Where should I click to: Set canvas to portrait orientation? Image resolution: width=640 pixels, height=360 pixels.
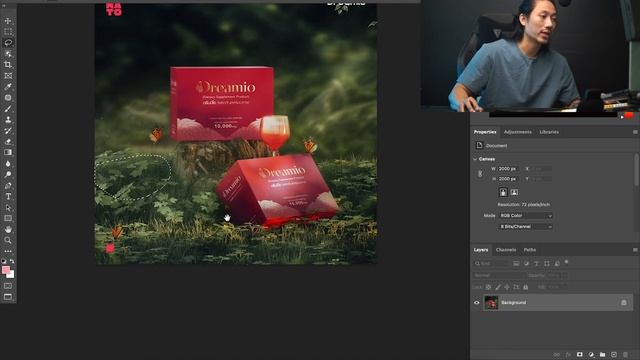tap(503, 192)
